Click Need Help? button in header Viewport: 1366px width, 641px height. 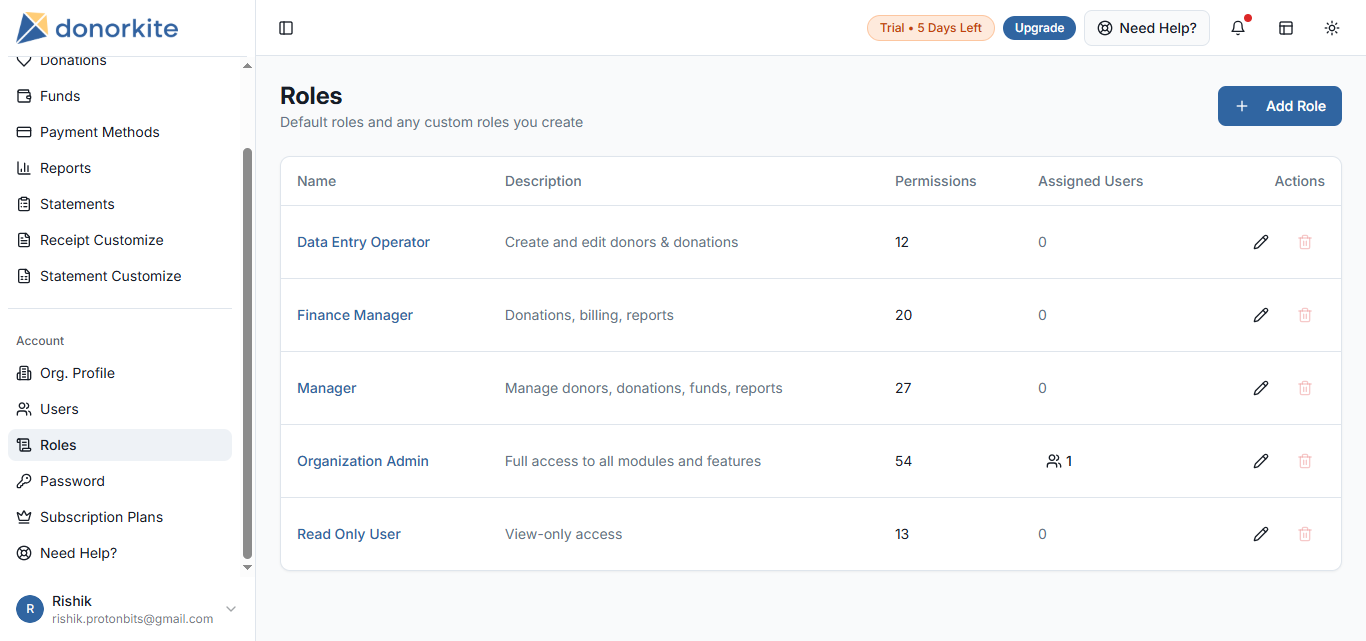click(1146, 28)
